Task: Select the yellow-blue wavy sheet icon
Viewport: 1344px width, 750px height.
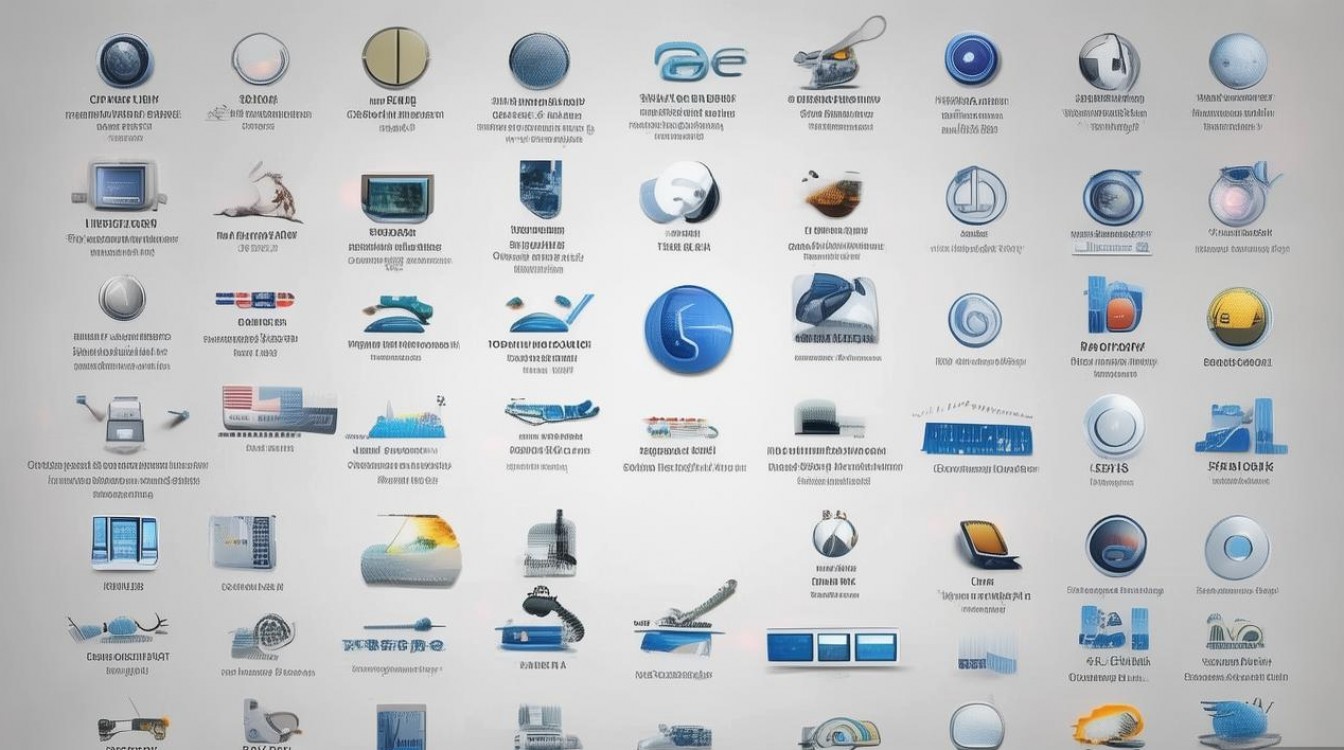Action: pos(410,551)
